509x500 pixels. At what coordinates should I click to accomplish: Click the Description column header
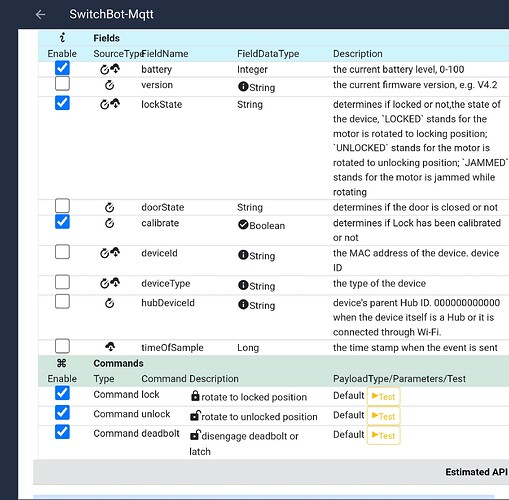(358, 54)
